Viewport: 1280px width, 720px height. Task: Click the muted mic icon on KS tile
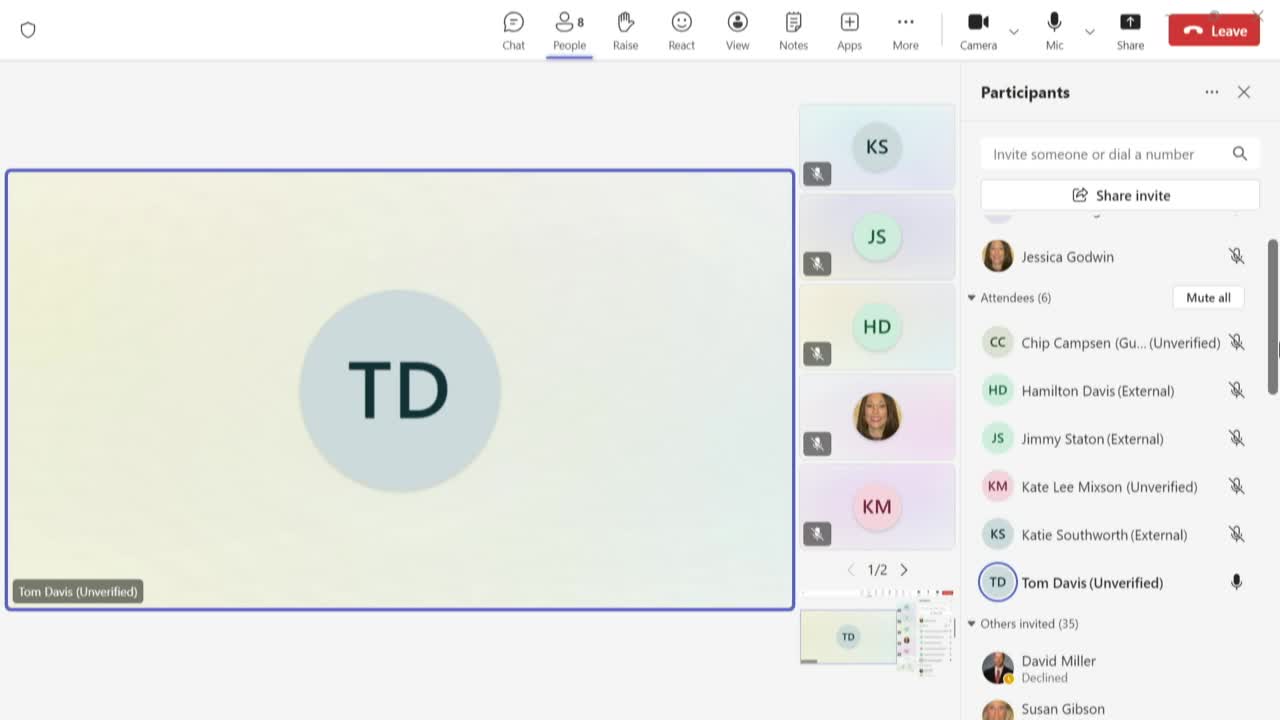pos(817,174)
